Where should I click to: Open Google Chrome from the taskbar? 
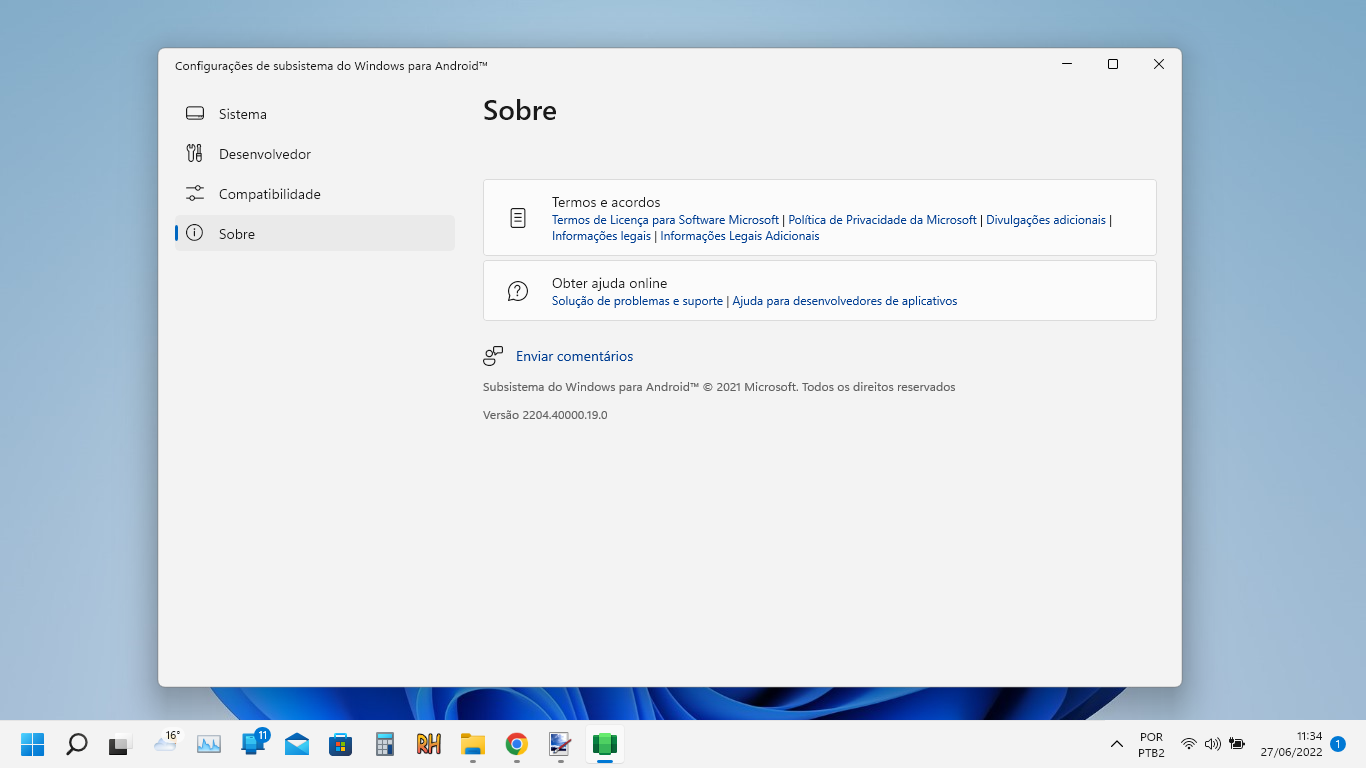(x=517, y=744)
